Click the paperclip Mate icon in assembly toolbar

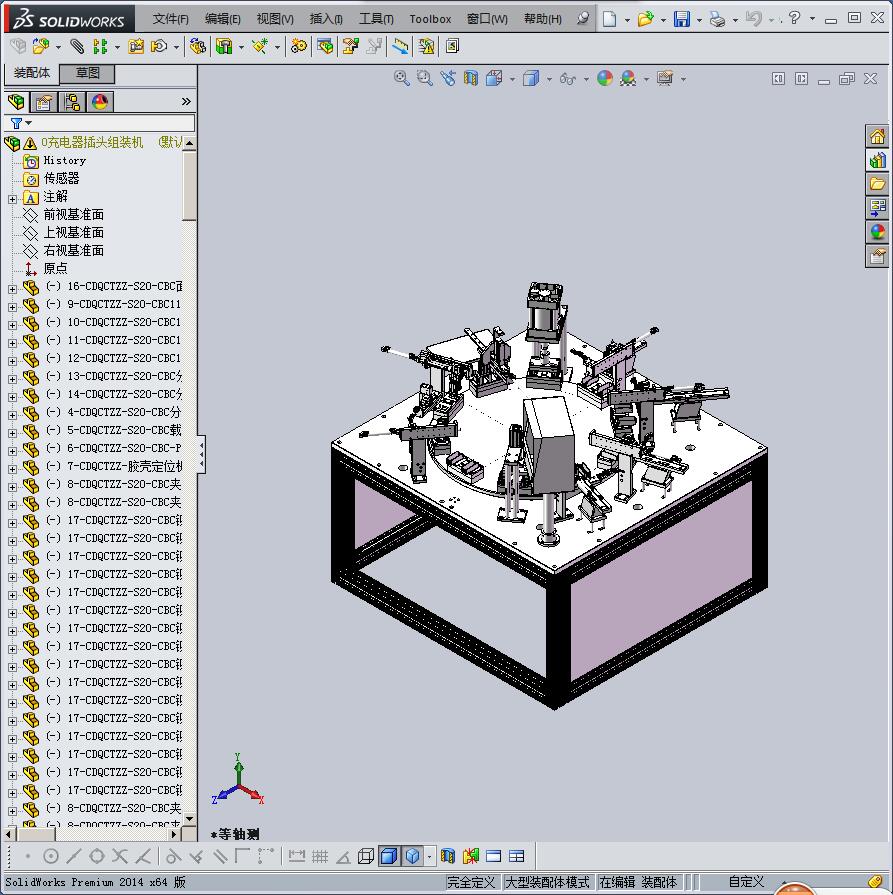[77, 46]
